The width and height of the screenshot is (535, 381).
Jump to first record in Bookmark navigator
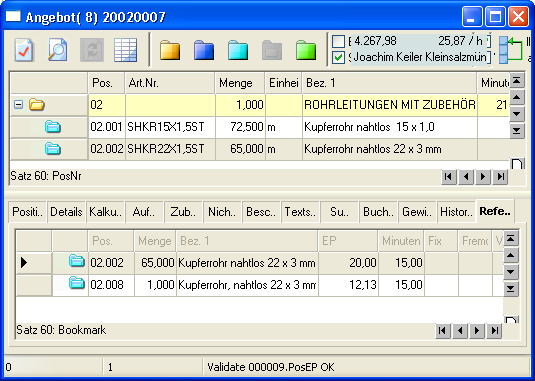tap(443, 331)
